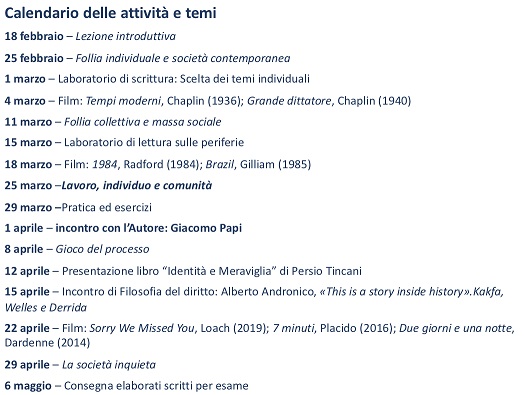Click the film title Grande dittatore
The height and width of the screenshot is (395, 525).
(289, 101)
